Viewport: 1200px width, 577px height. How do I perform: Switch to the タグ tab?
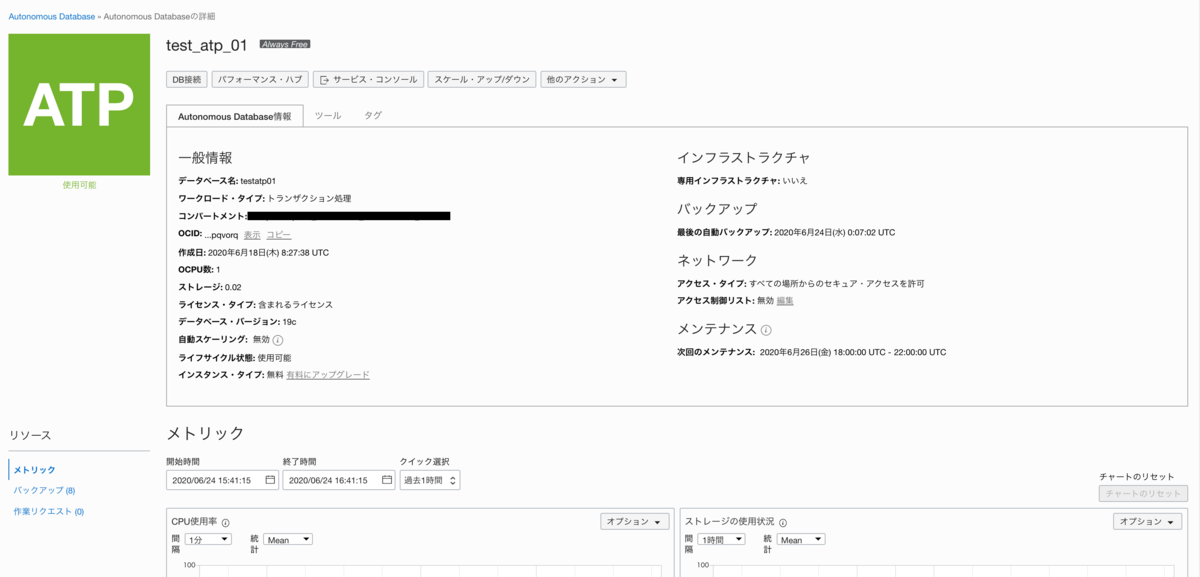373,116
